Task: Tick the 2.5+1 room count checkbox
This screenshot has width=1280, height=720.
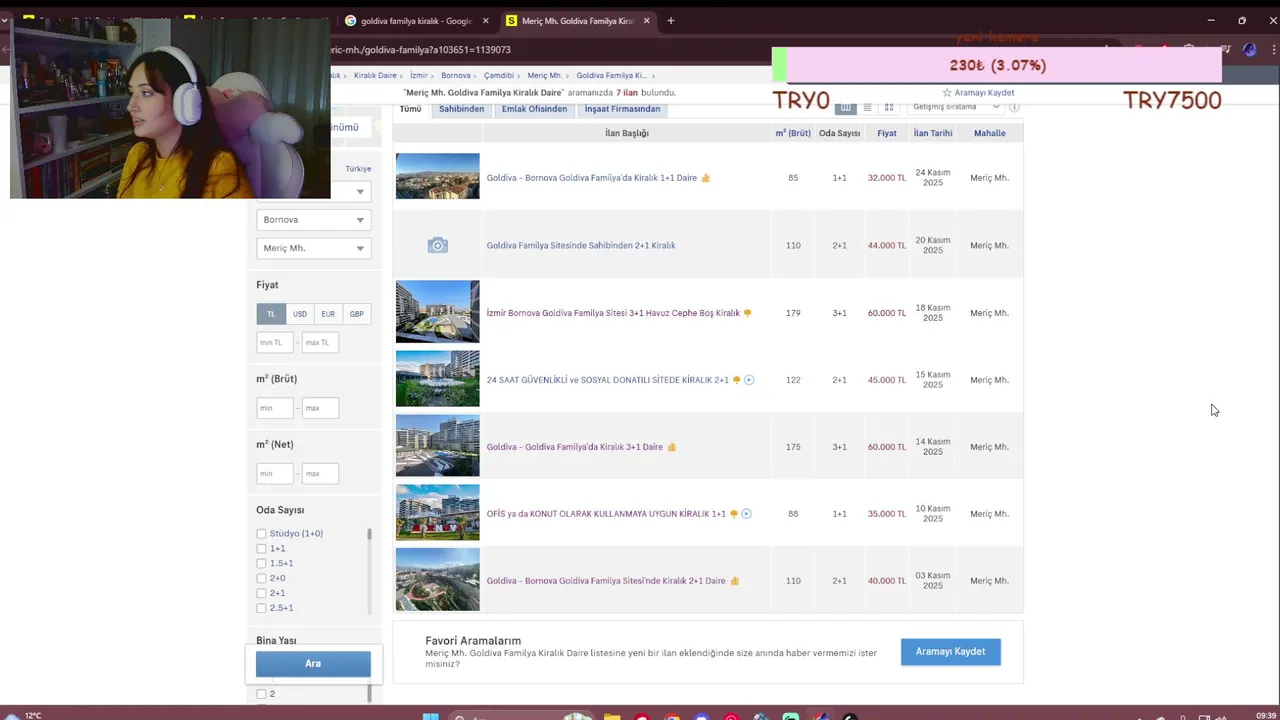Action: click(x=261, y=608)
